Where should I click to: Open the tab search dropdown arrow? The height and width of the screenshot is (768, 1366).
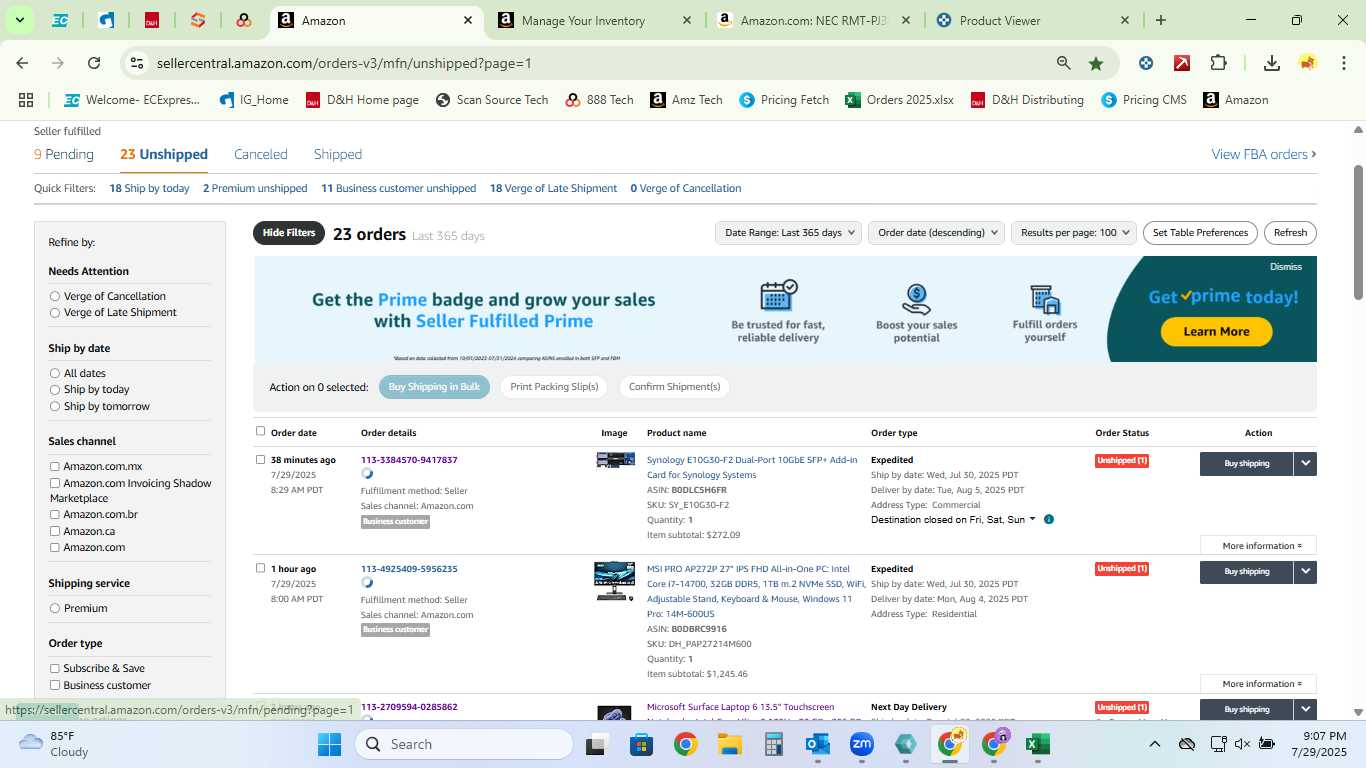tap(20, 20)
